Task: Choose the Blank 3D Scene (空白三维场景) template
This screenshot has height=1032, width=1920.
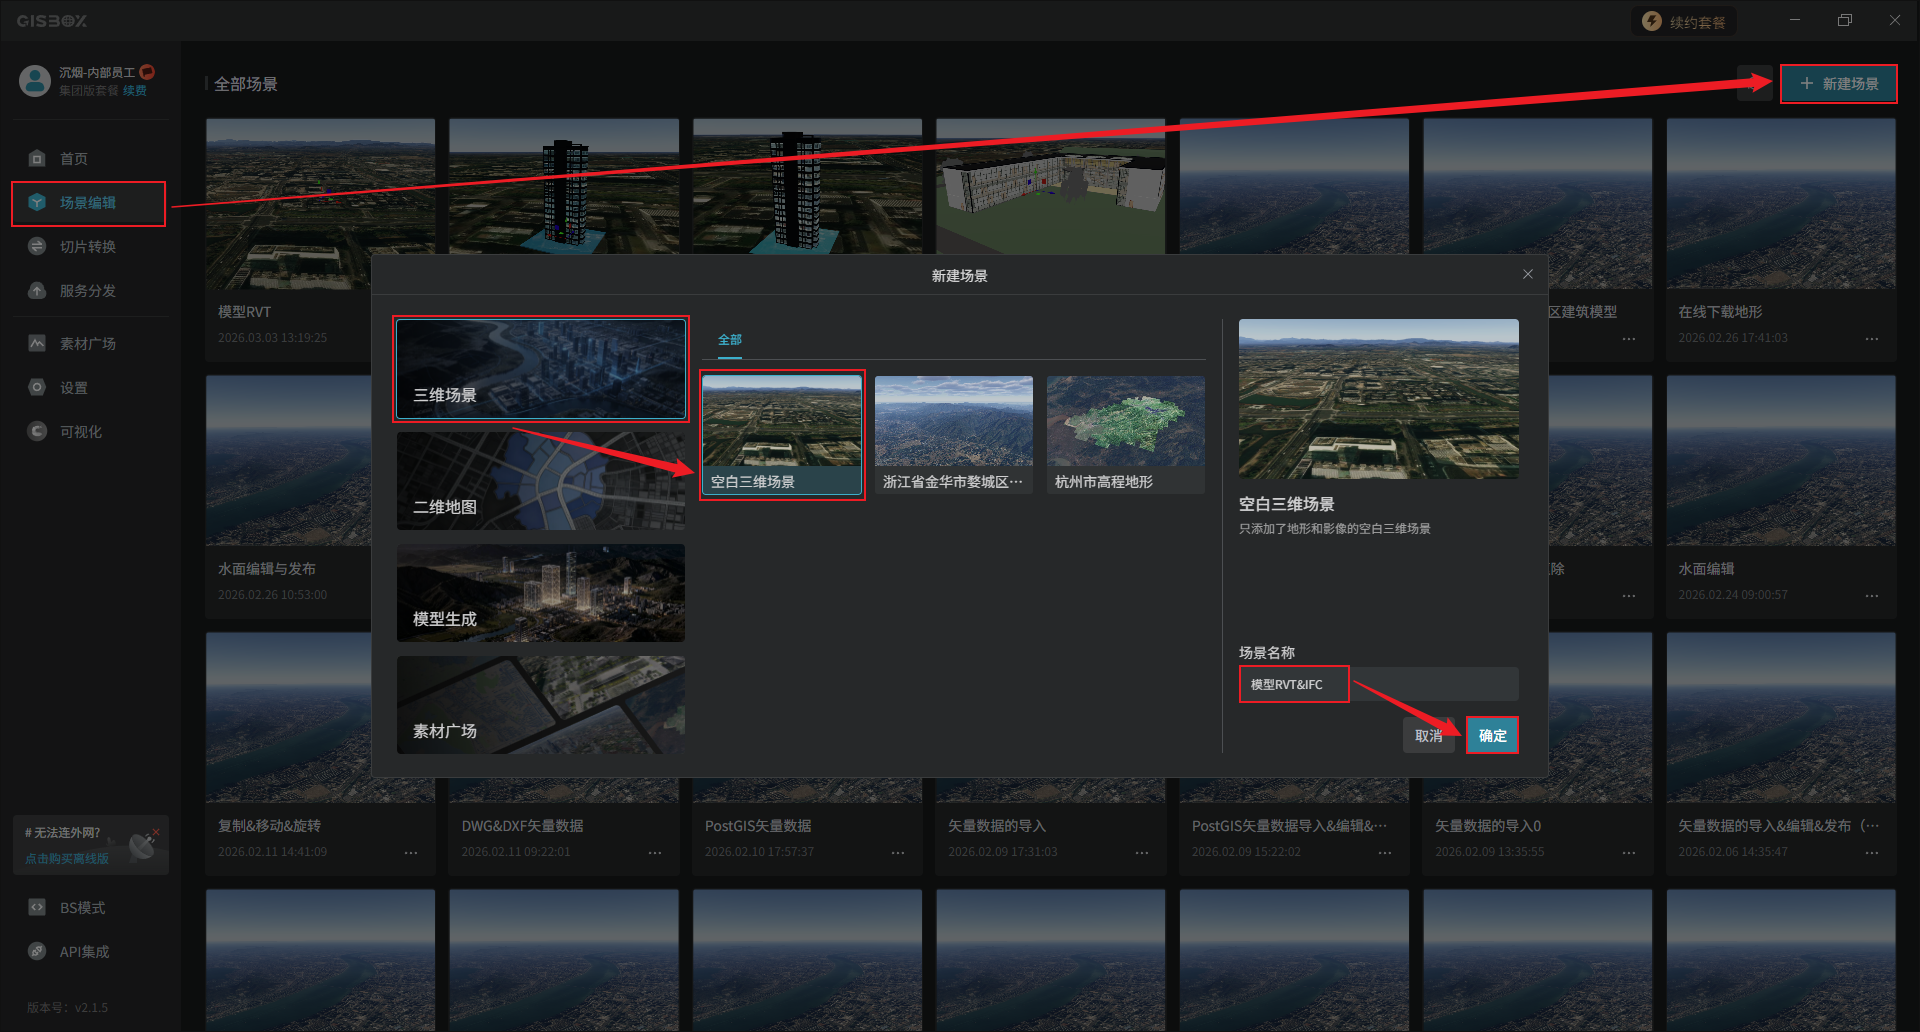Action: coord(782,434)
